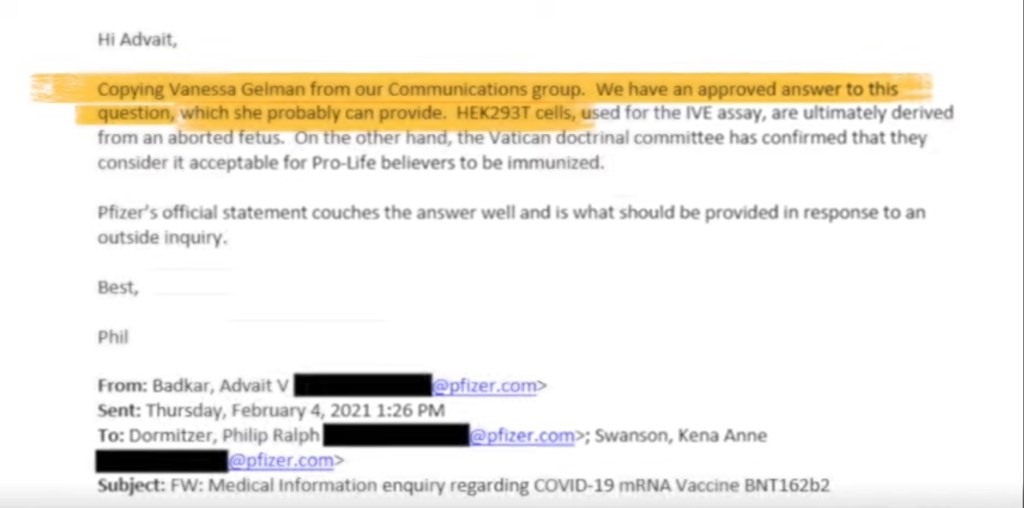Click the "Best," sign-off
The height and width of the screenshot is (508, 1024).
point(117,288)
